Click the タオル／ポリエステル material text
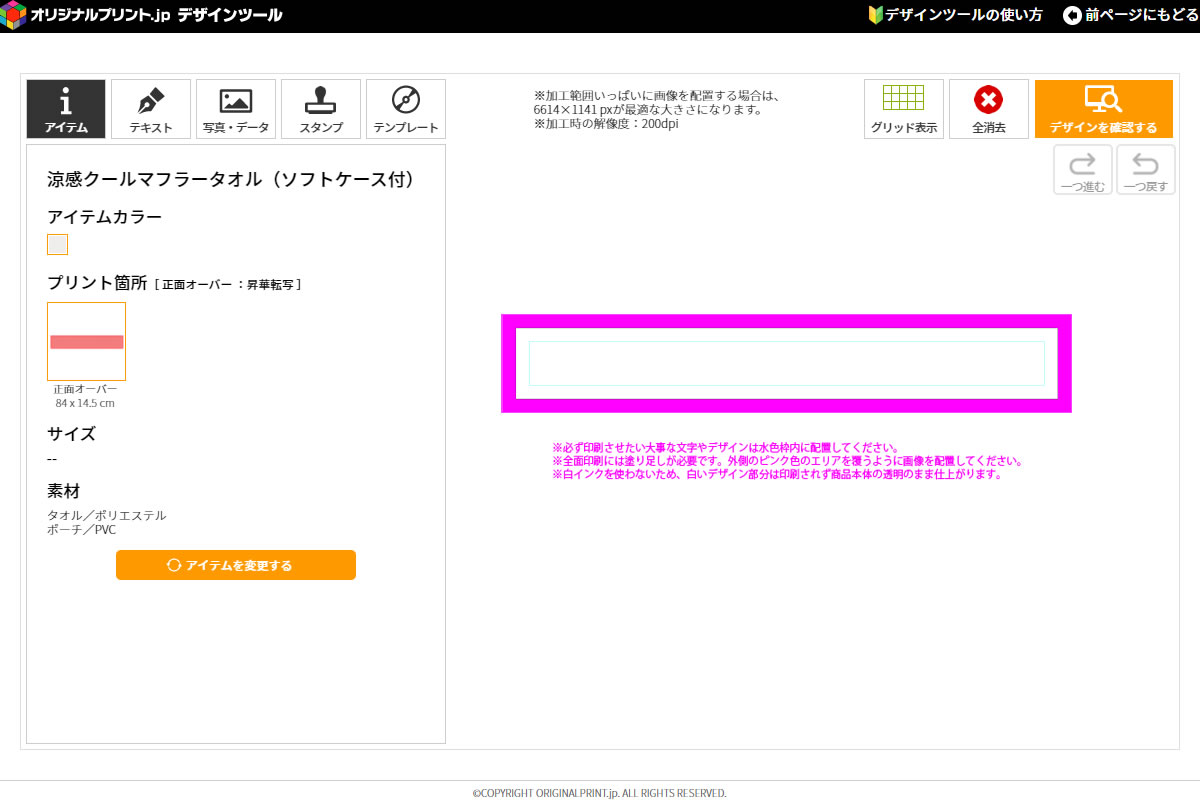Screen dimensions: 1200x800 point(107,516)
